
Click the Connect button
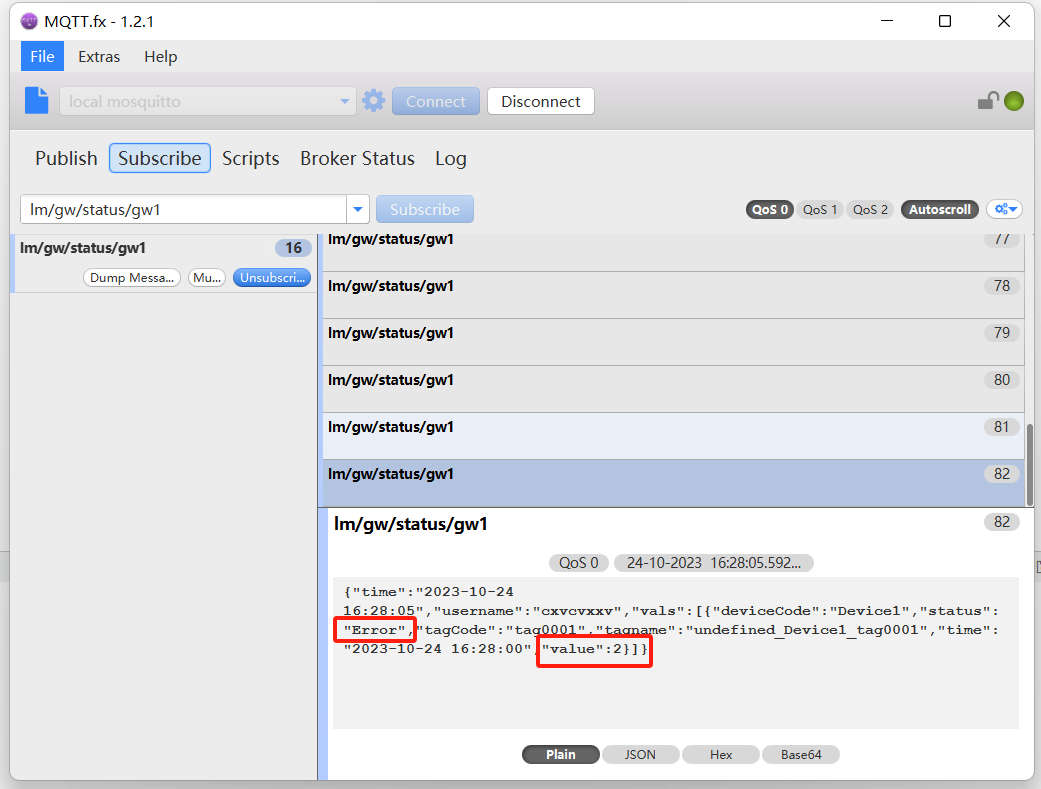click(436, 101)
